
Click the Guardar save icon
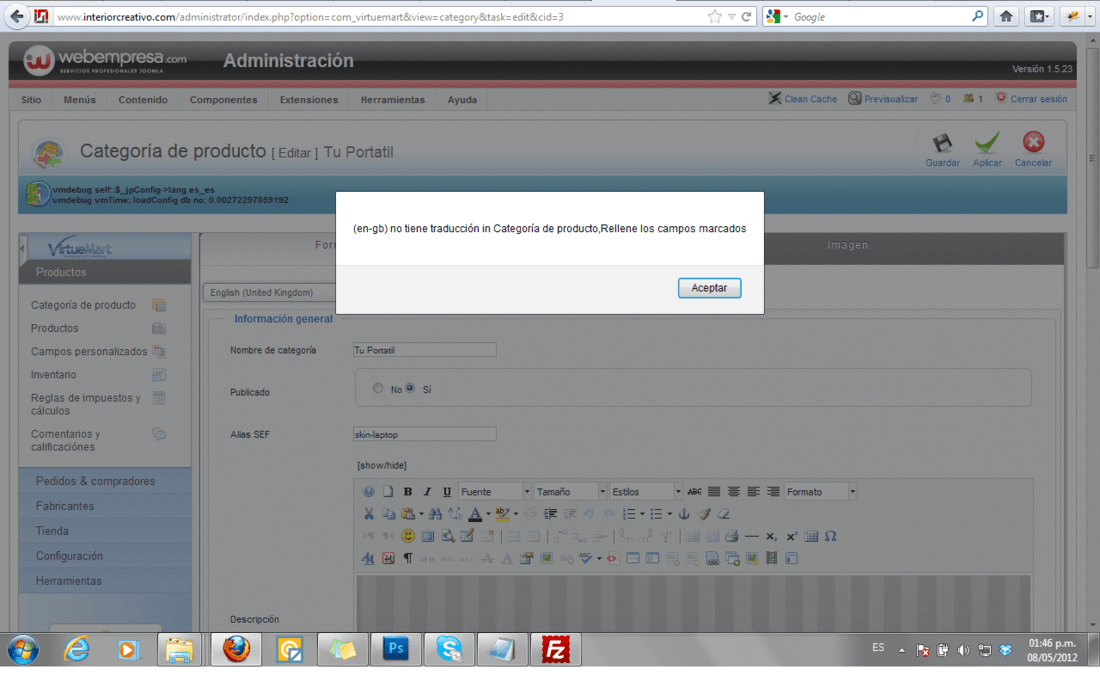pos(942,143)
